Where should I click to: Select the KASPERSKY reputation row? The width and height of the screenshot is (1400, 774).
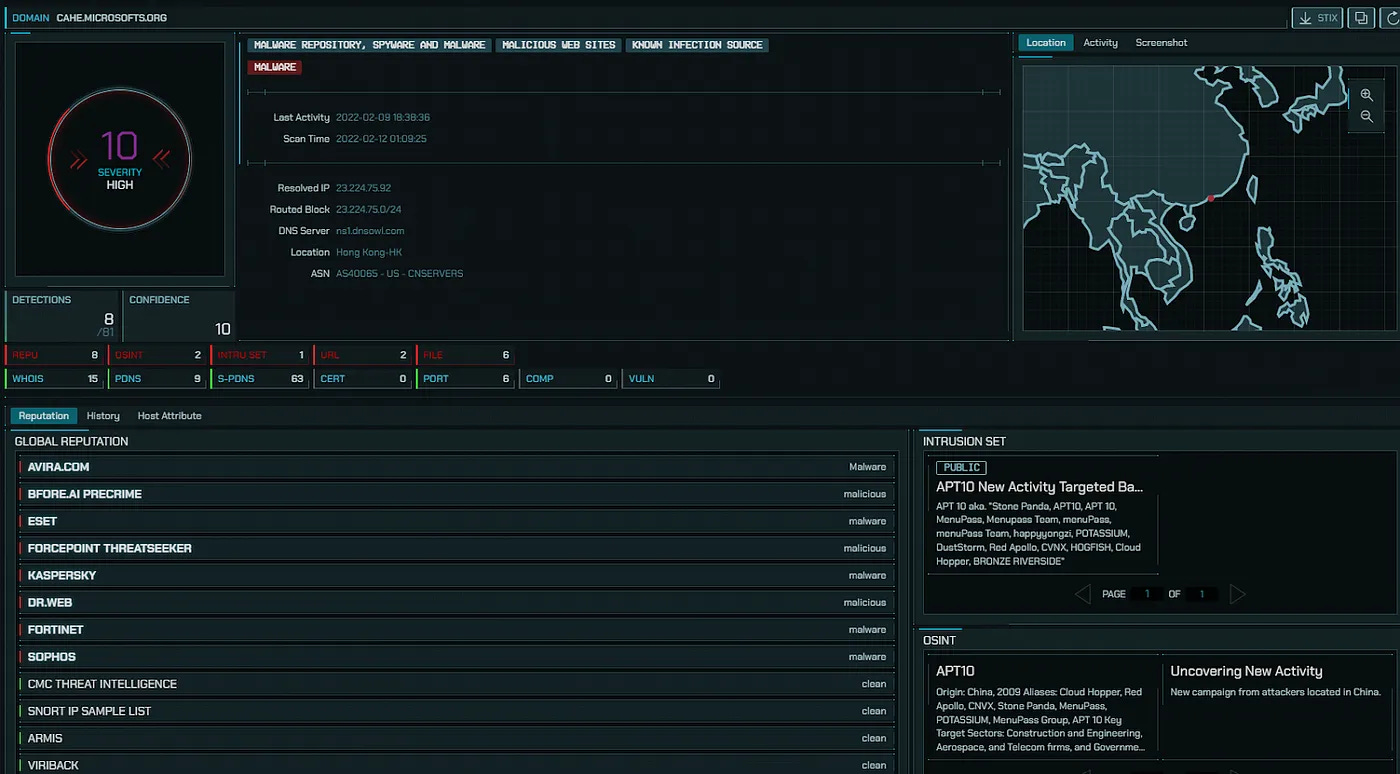[457, 575]
